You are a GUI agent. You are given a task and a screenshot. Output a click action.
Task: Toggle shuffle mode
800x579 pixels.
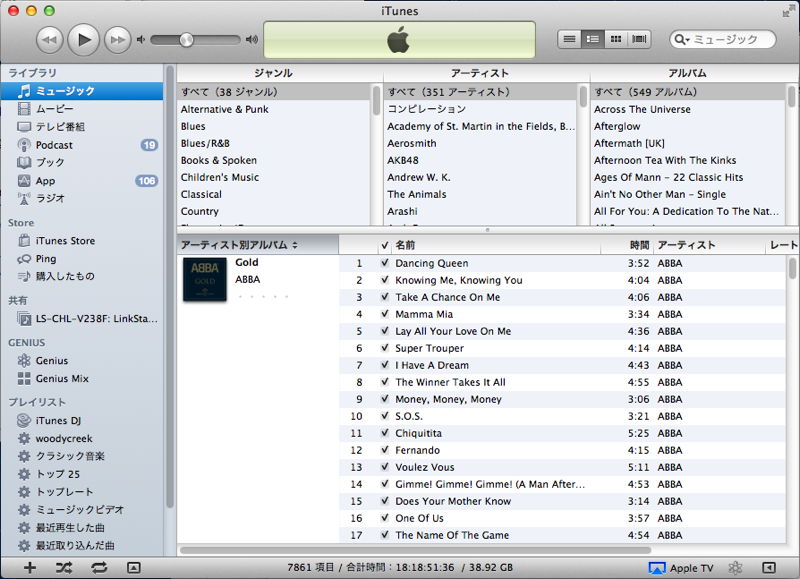click(64, 568)
